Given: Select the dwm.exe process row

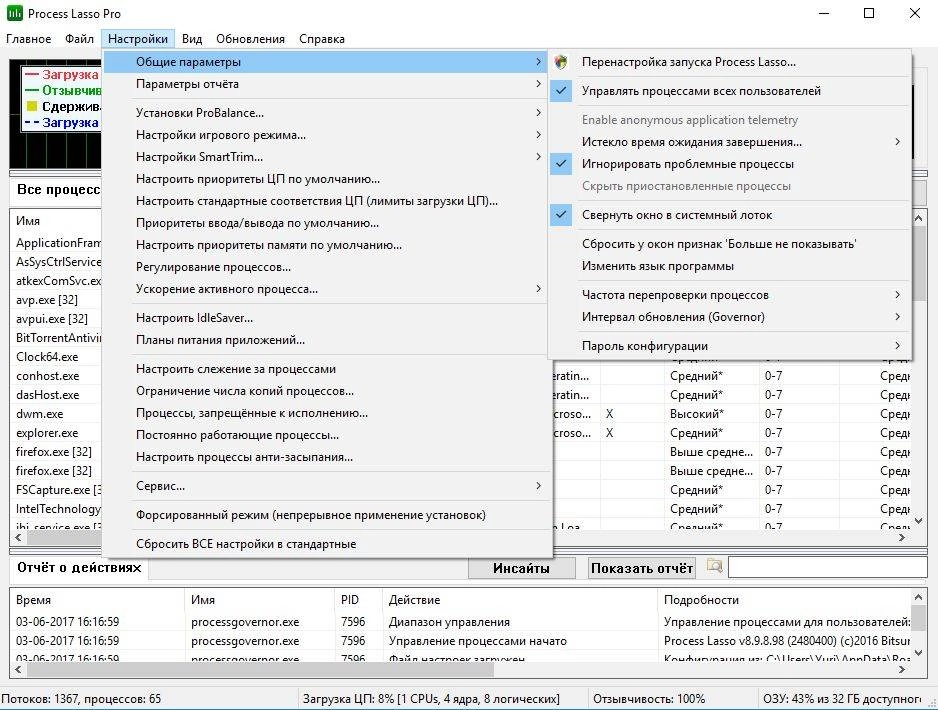Looking at the screenshot, I should [x=56, y=413].
